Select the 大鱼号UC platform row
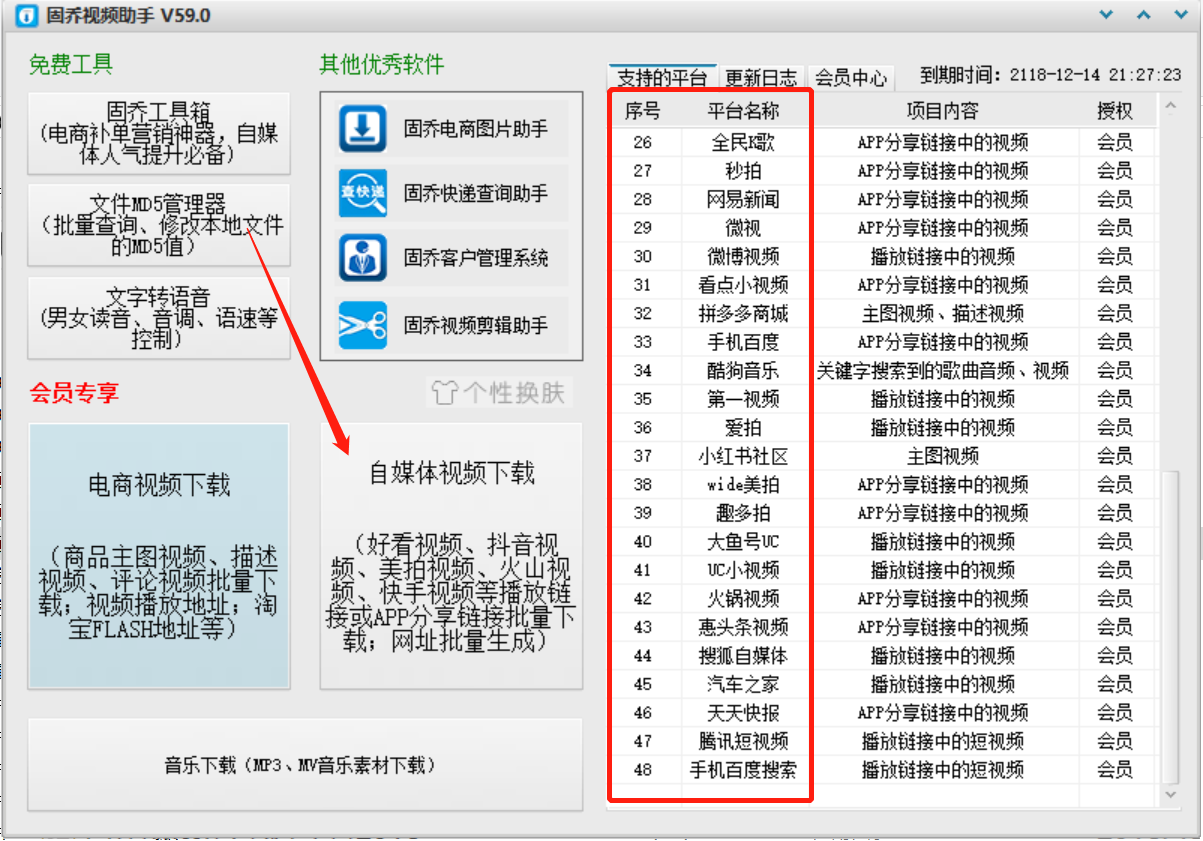 pos(883,542)
